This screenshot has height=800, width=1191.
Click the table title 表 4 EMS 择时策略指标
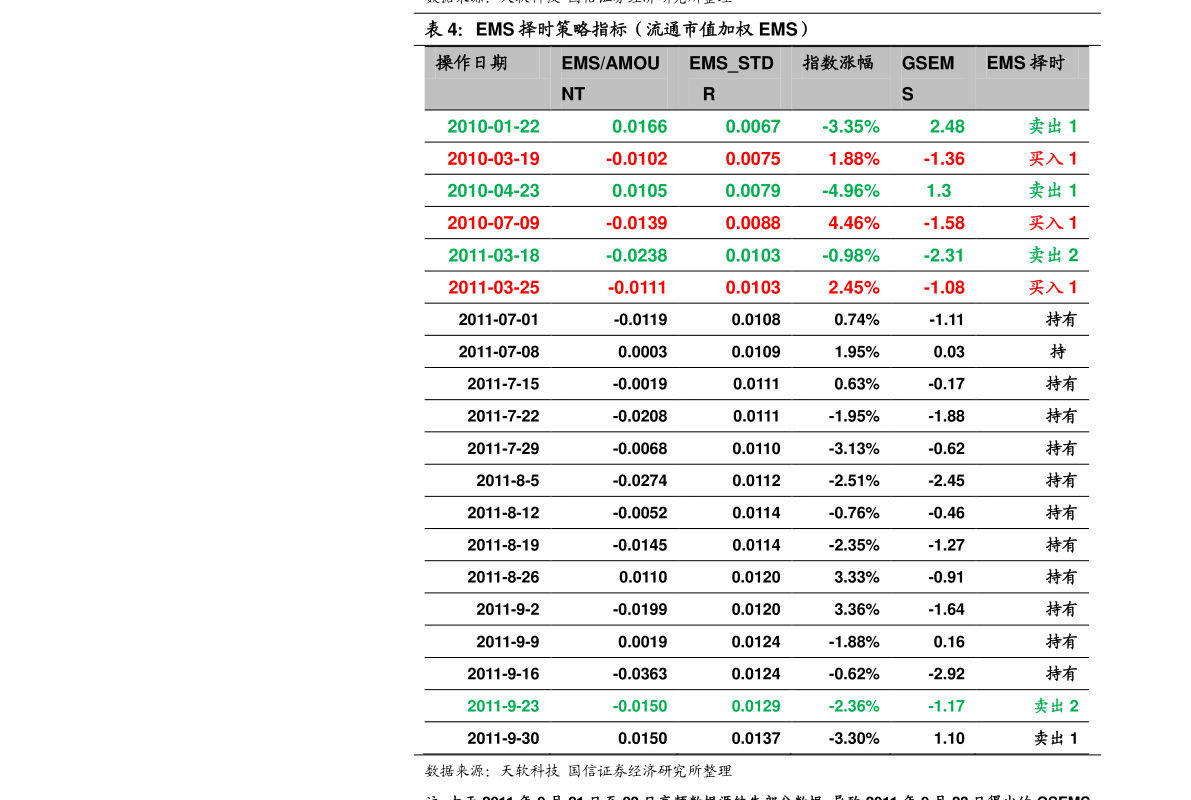(x=618, y=30)
